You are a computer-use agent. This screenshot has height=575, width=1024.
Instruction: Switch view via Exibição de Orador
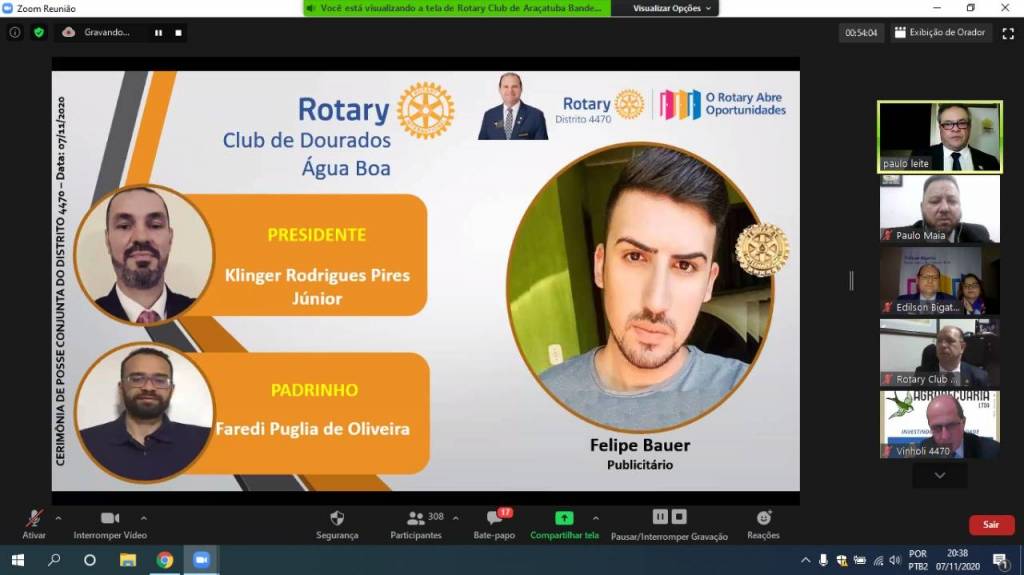(940, 33)
